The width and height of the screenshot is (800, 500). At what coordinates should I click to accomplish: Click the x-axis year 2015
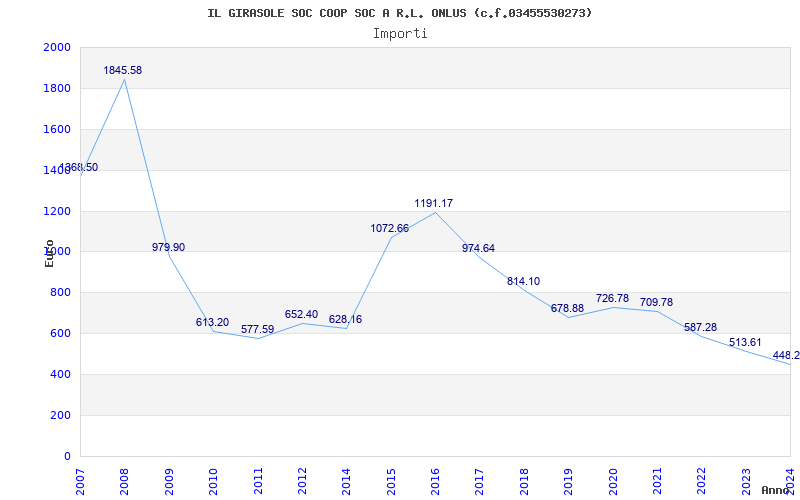point(391,482)
